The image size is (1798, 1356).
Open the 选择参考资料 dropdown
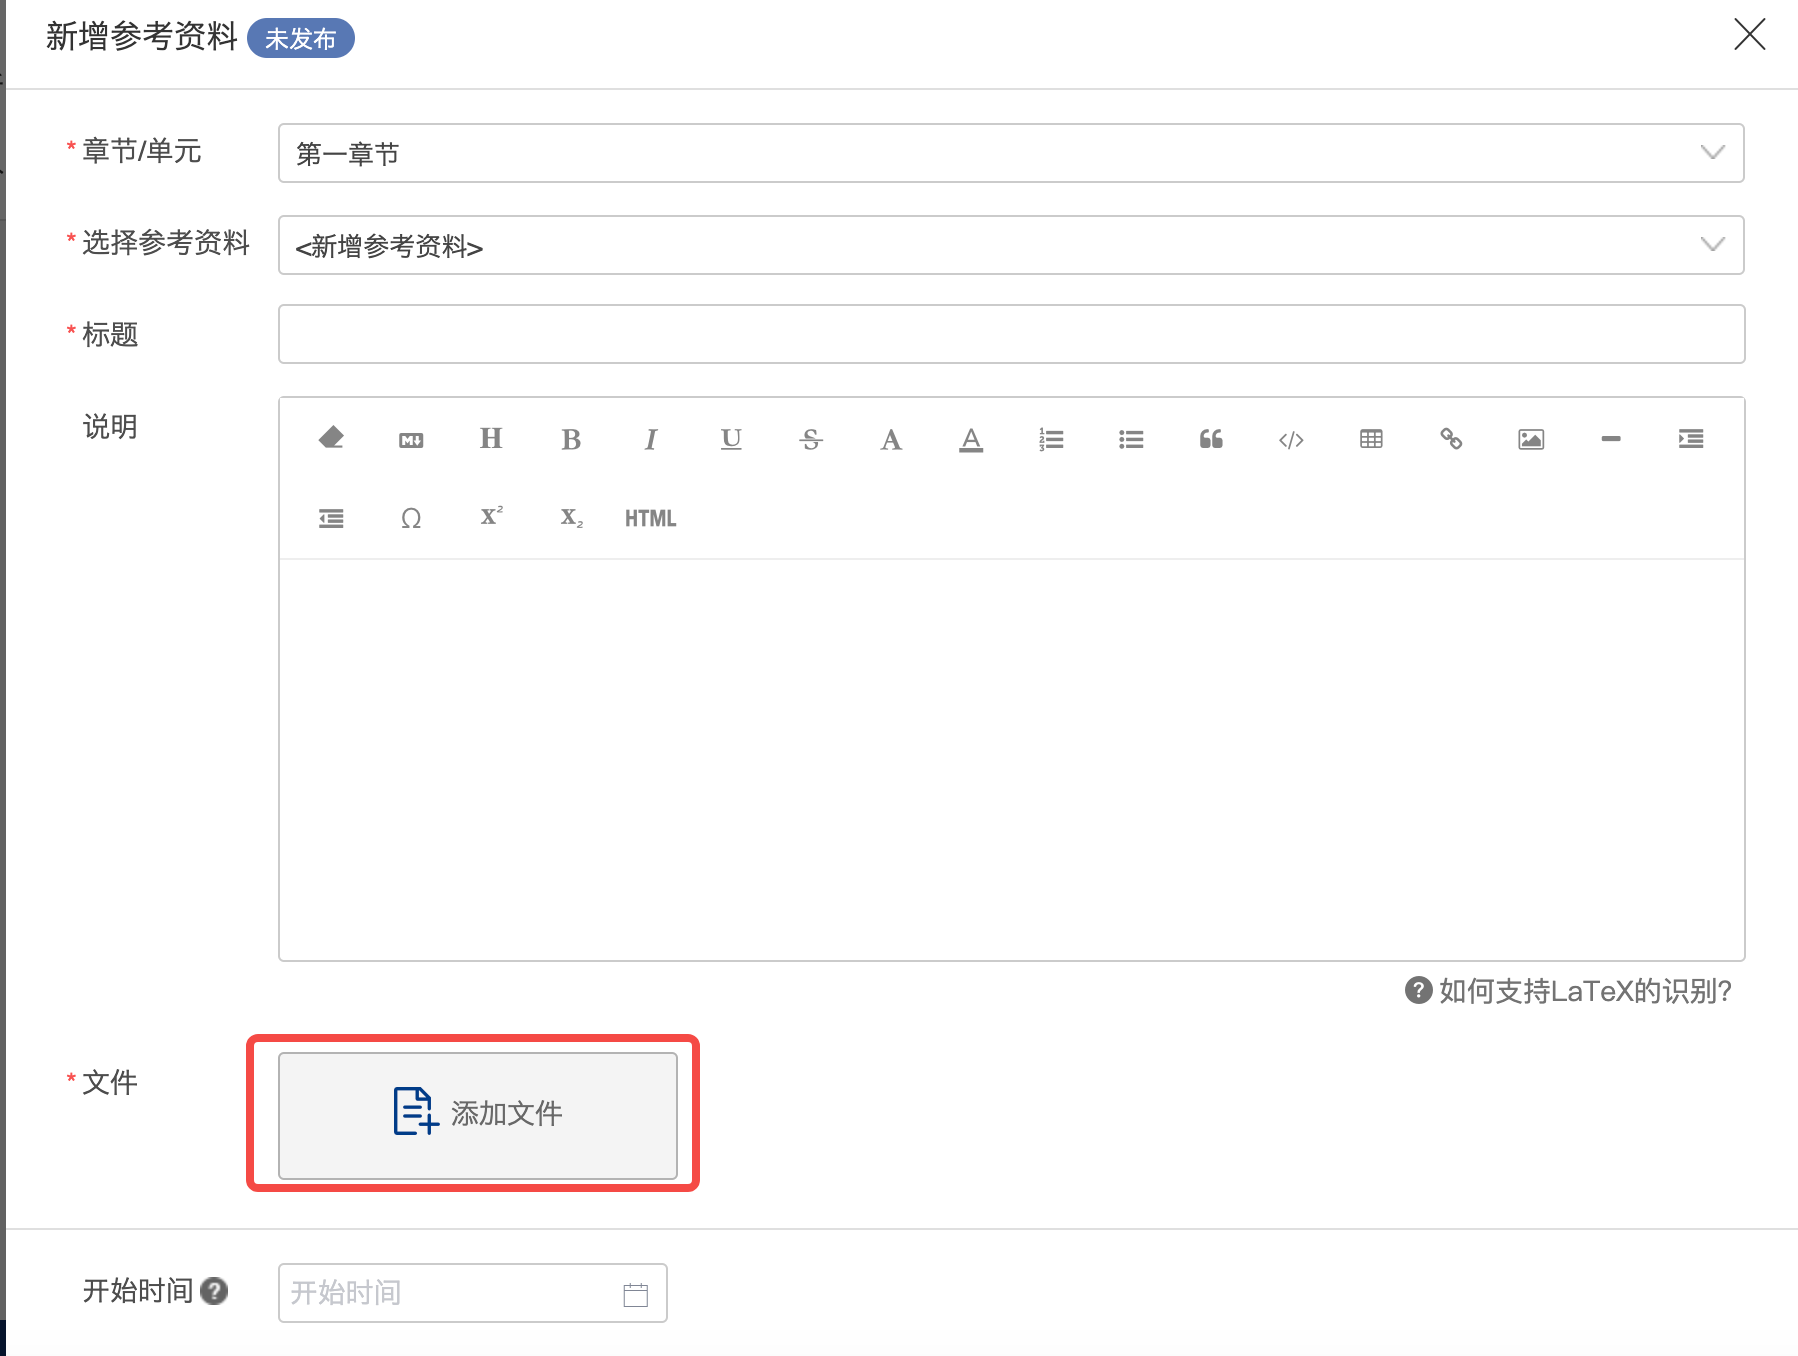1010,245
